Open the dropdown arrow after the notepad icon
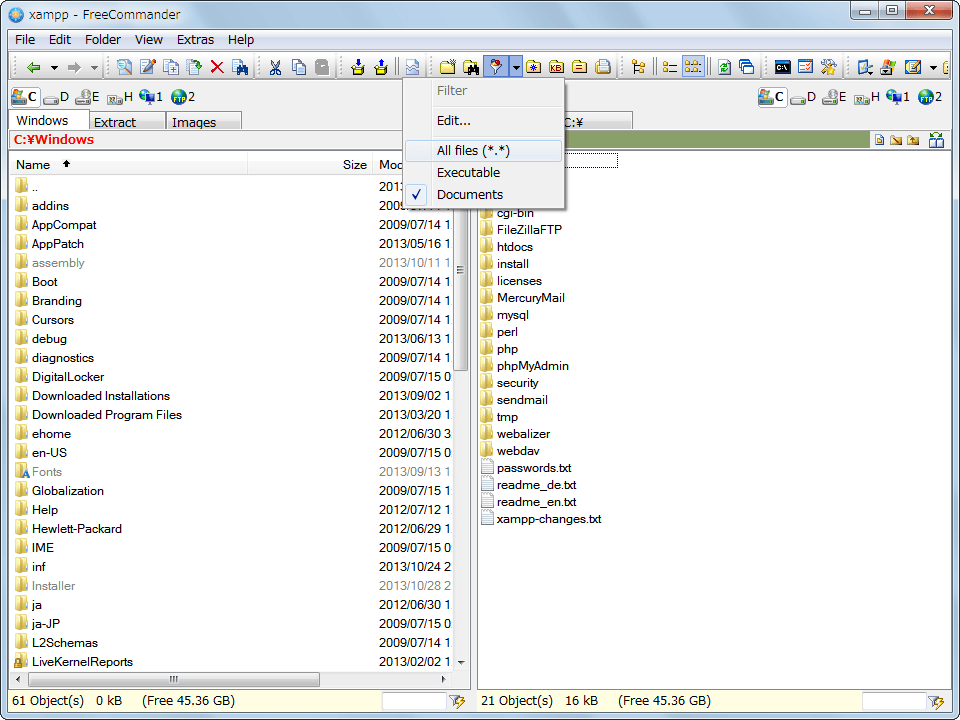 pos(933,67)
